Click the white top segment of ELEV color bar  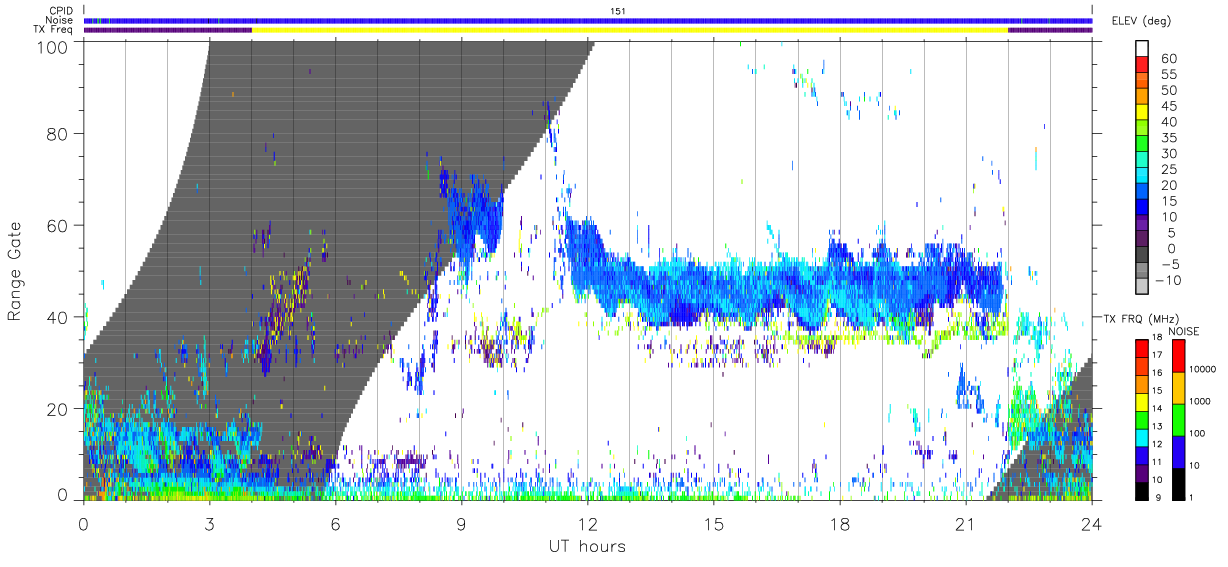click(x=1142, y=50)
